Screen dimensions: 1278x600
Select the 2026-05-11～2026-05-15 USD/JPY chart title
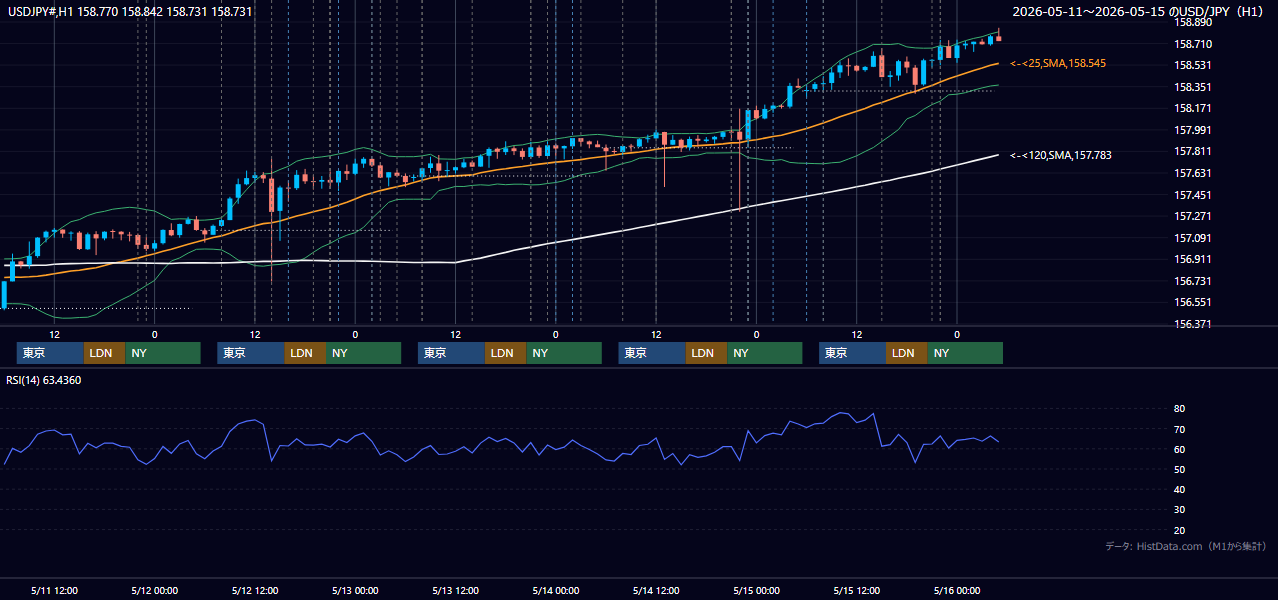tap(1140, 12)
